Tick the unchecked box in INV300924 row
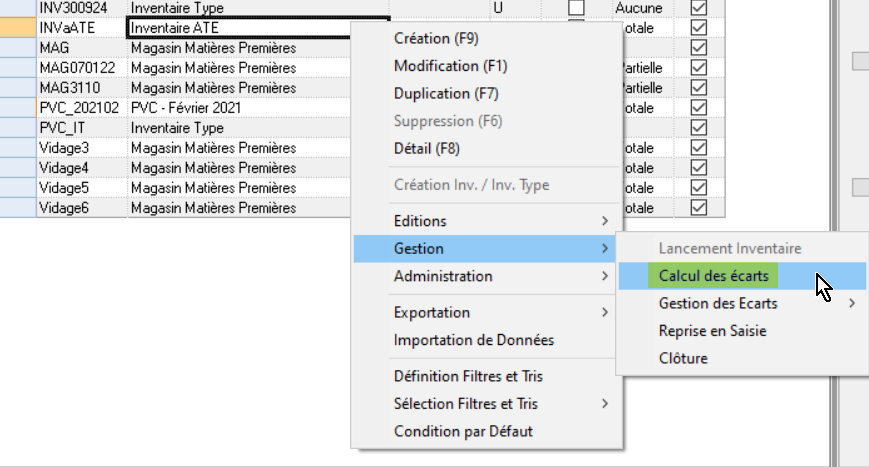Screen dimensions: 869x467 point(576,8)
